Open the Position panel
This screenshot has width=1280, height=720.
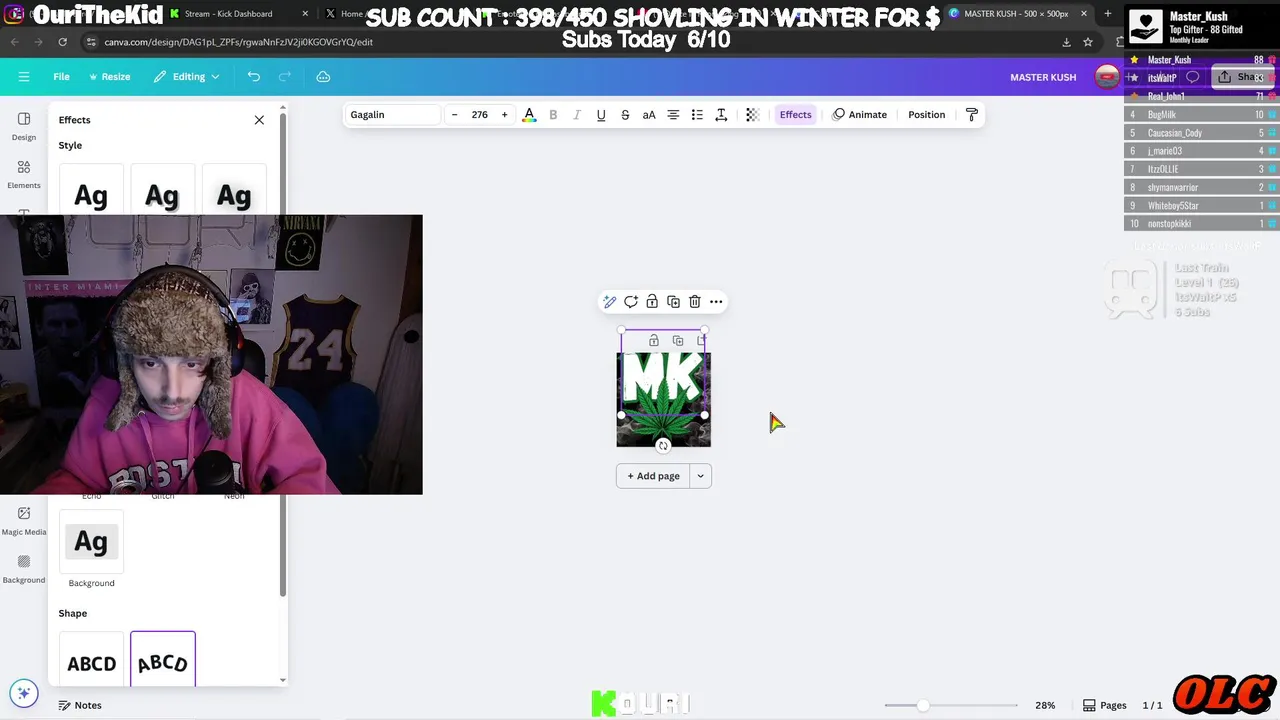pos(926,115)
